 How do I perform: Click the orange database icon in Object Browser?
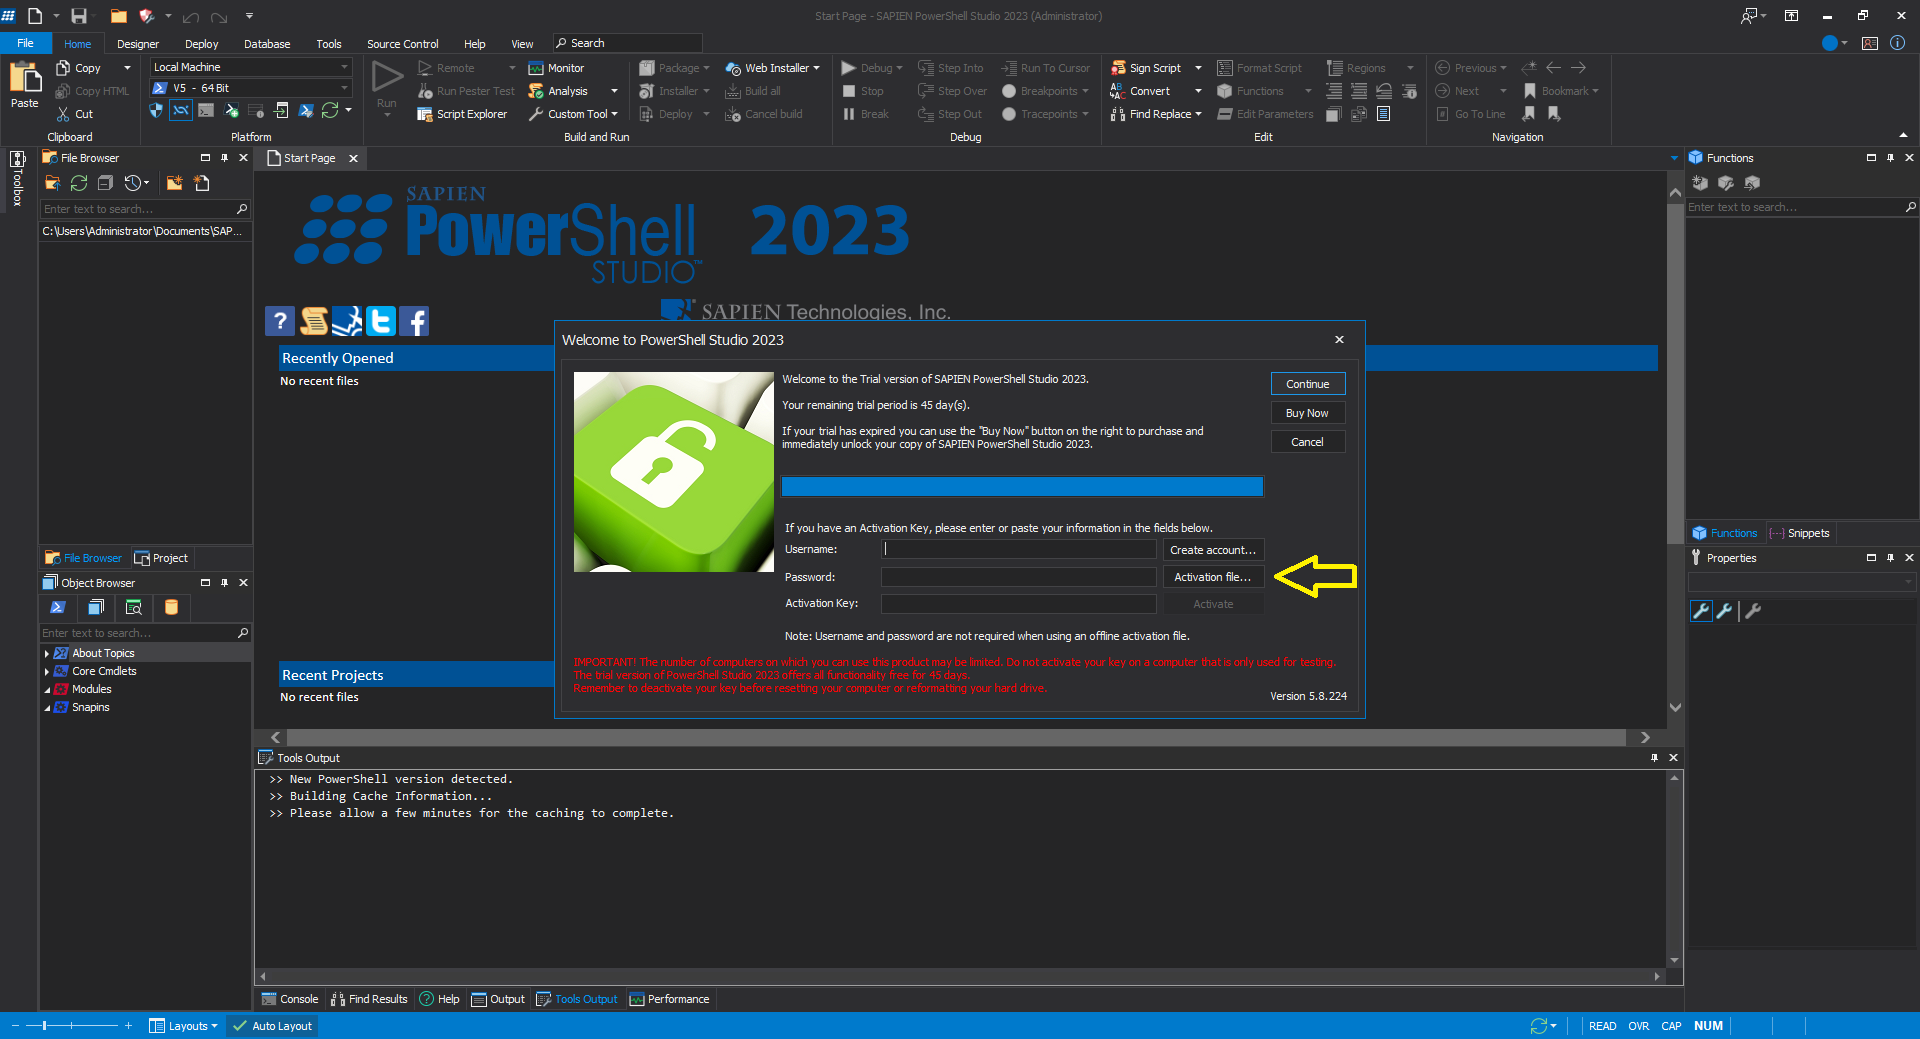pyautogui.click(x=171, y=607)
